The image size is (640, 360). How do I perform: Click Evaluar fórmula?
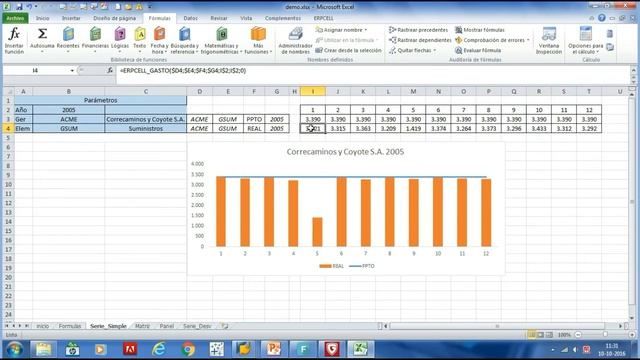tap(478, 50)
